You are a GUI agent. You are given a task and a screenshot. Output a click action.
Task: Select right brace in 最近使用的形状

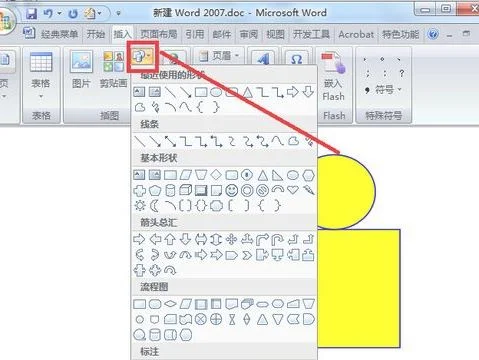[x=216, y=107]
